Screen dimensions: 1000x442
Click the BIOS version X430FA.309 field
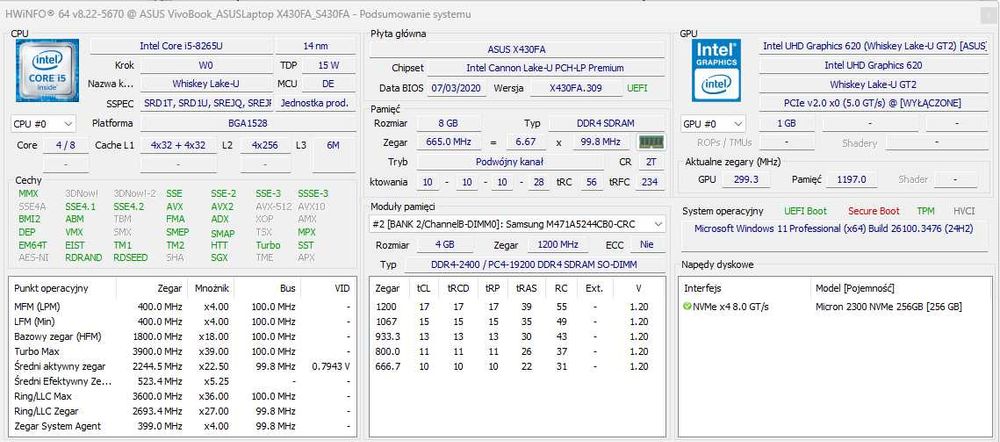[x=575, y=88]
